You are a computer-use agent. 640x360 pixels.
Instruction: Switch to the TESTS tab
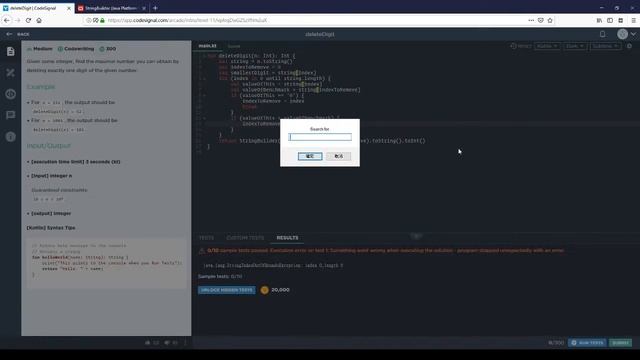point(206,238)
